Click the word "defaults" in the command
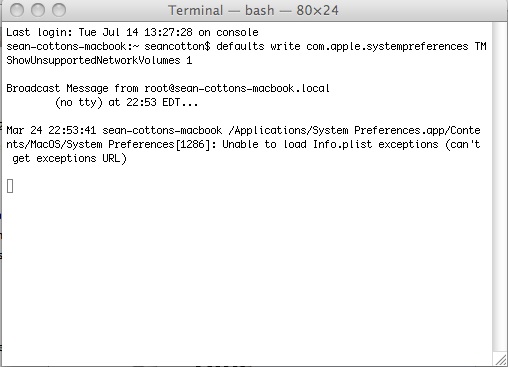508x367 pixels. pyautogui.click(x=240, y=46)
